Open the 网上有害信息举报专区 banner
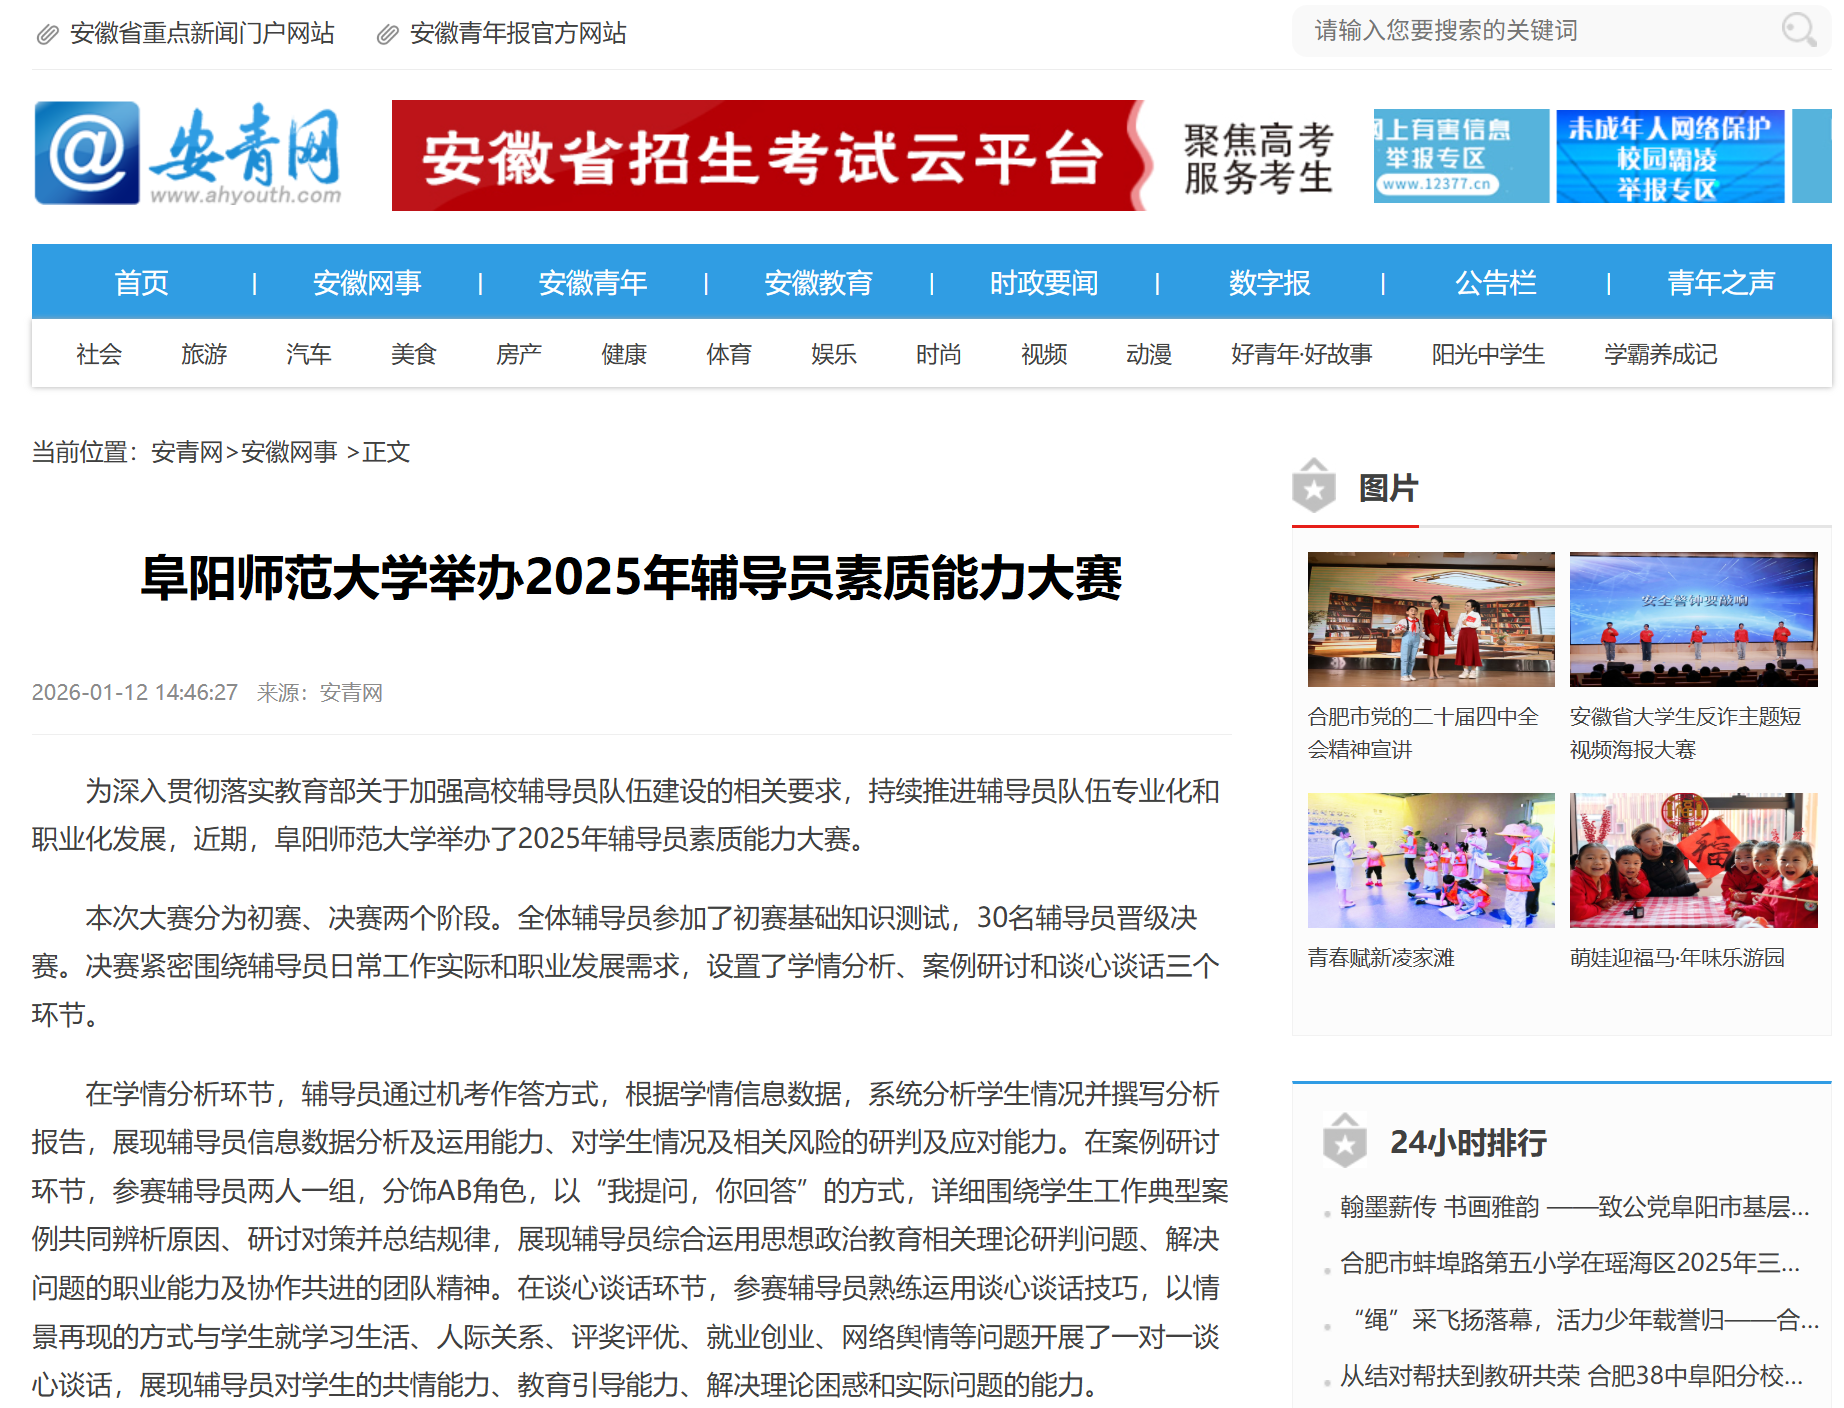1844x1408 pixels. pos(1460,157)
